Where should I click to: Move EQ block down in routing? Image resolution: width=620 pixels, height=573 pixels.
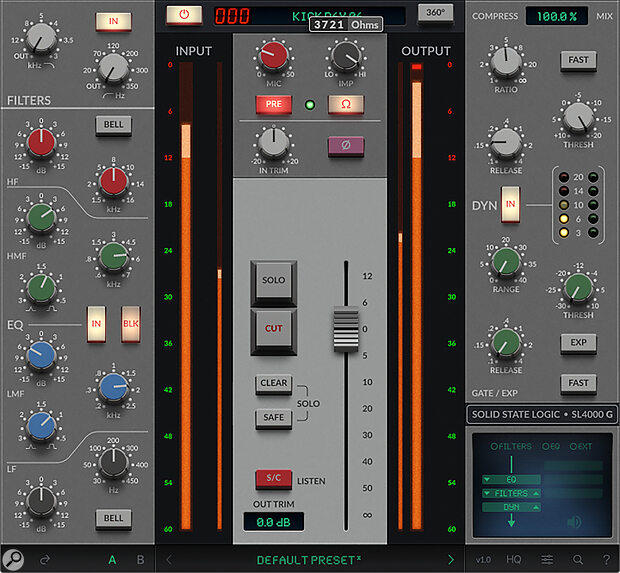point(487,480)
